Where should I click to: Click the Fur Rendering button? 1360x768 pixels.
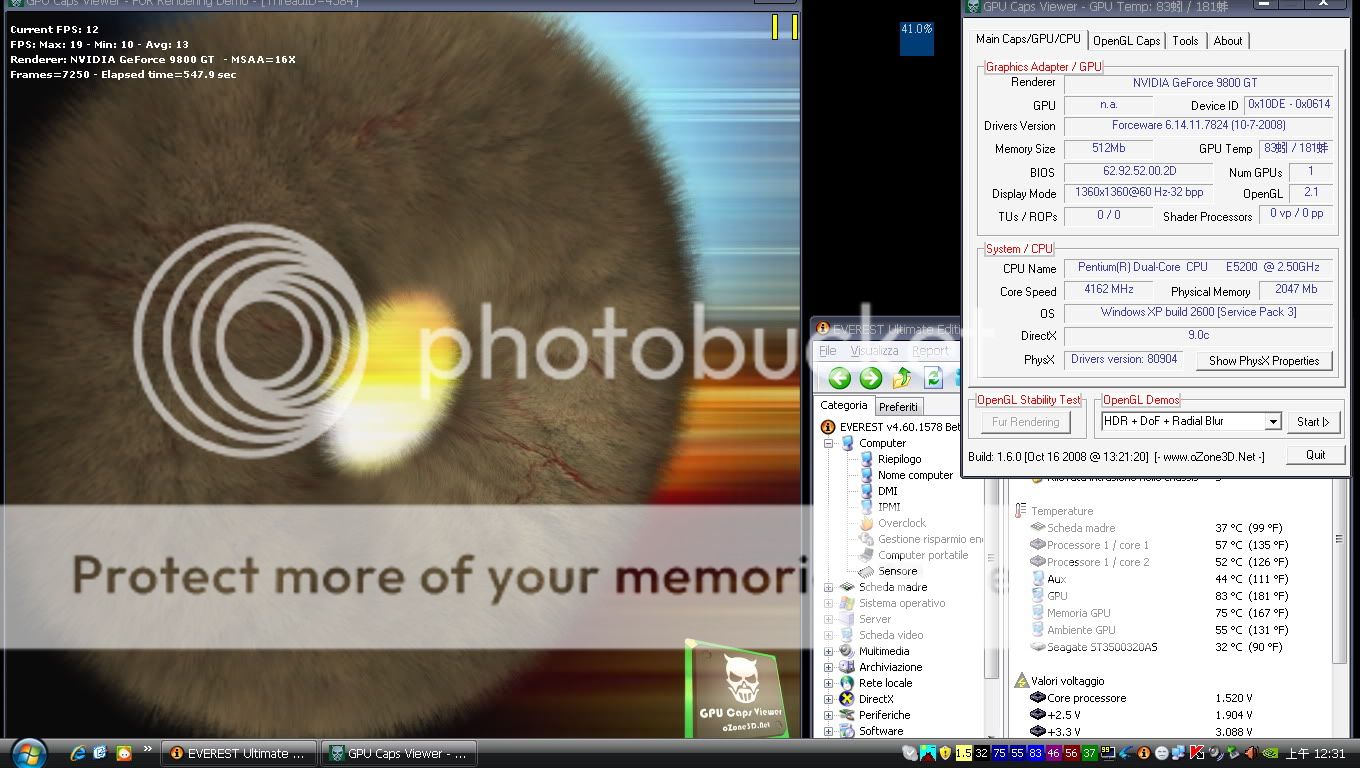pos(1025,422)
